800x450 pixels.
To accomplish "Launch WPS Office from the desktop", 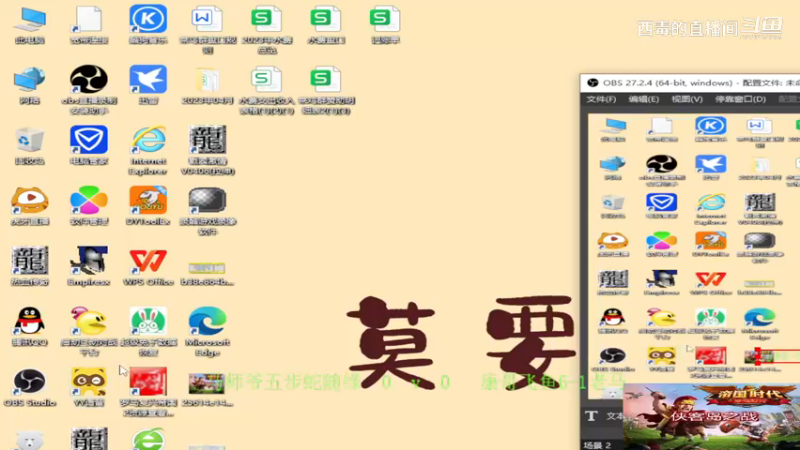I will [148, 265].
